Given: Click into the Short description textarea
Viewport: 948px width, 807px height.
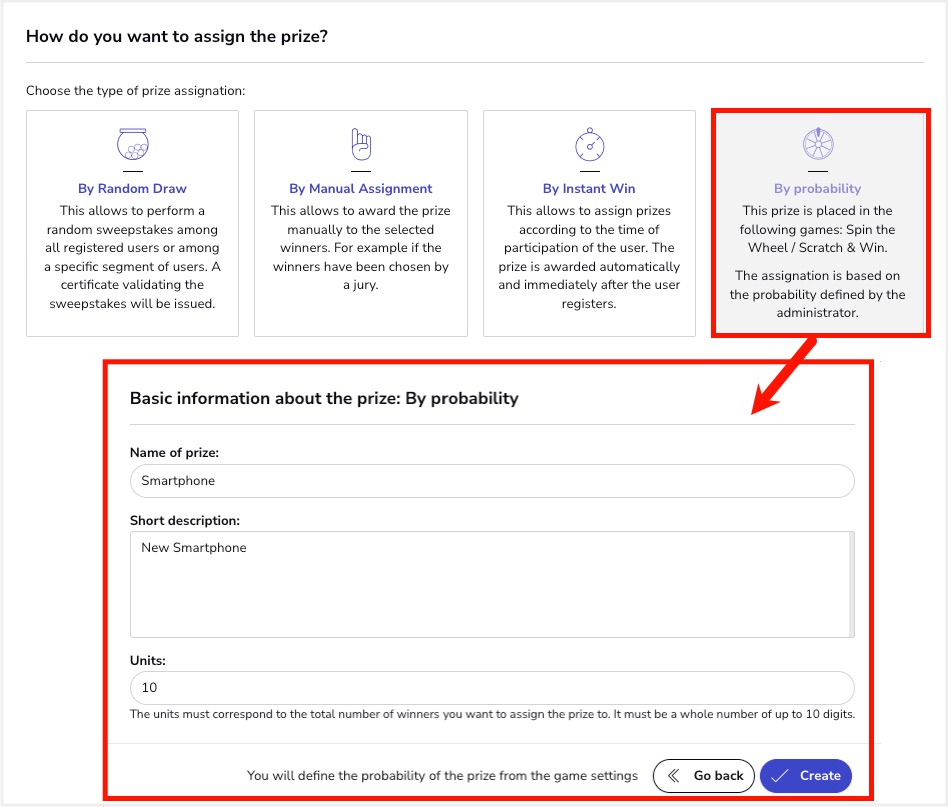Looking at the screenshot, I should point(489,585).
